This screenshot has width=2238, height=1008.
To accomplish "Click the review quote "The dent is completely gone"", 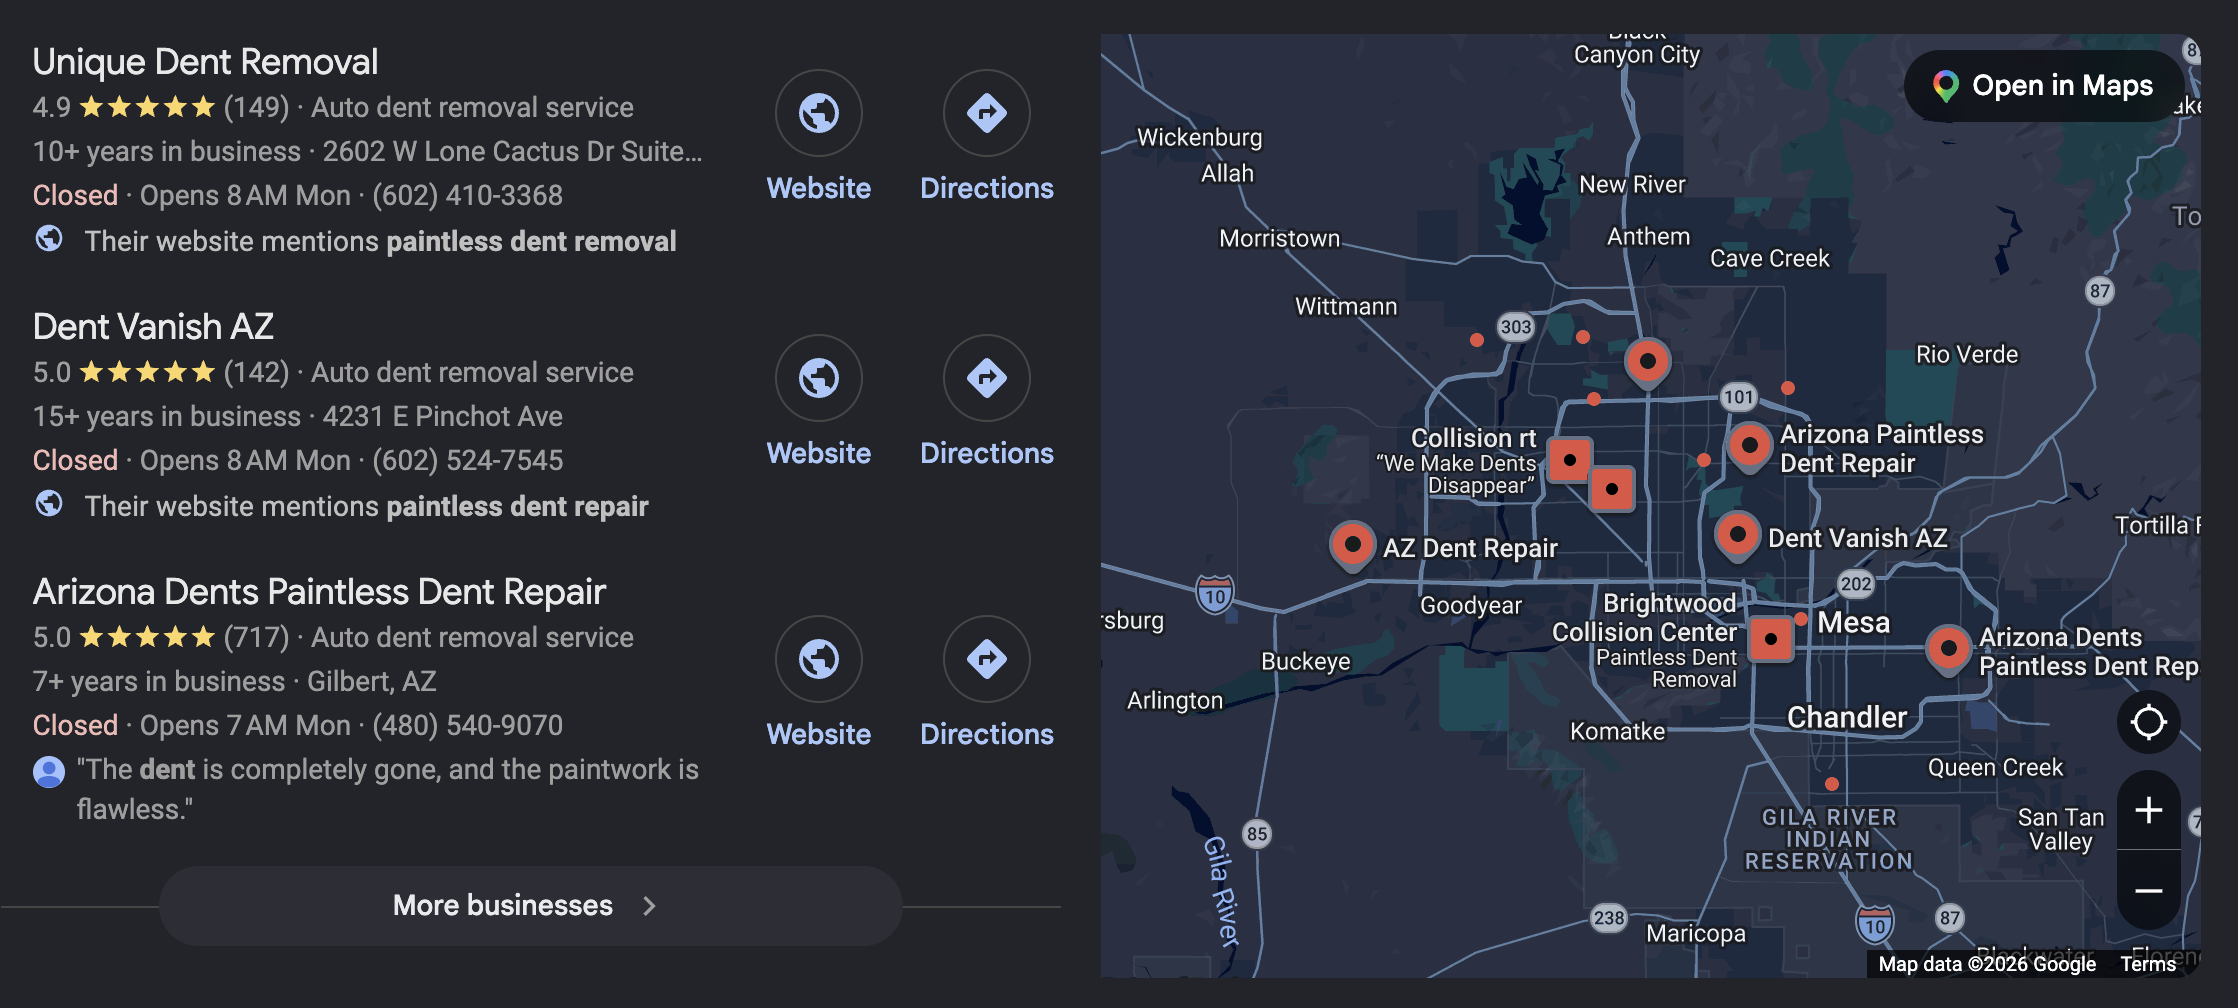I will [x=388, y=789].
